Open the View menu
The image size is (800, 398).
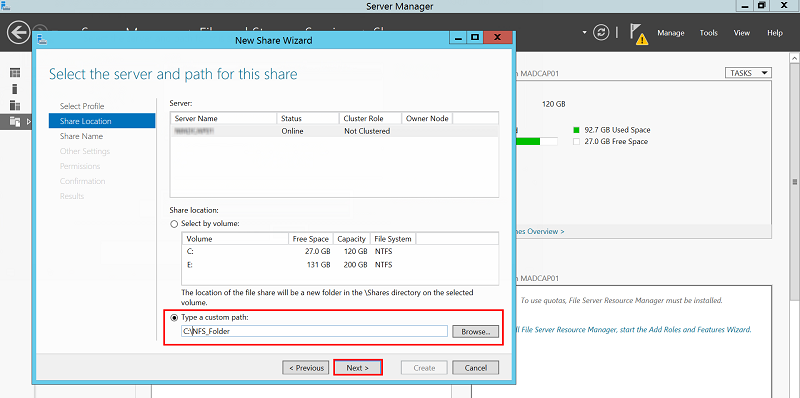click(741, 33)
